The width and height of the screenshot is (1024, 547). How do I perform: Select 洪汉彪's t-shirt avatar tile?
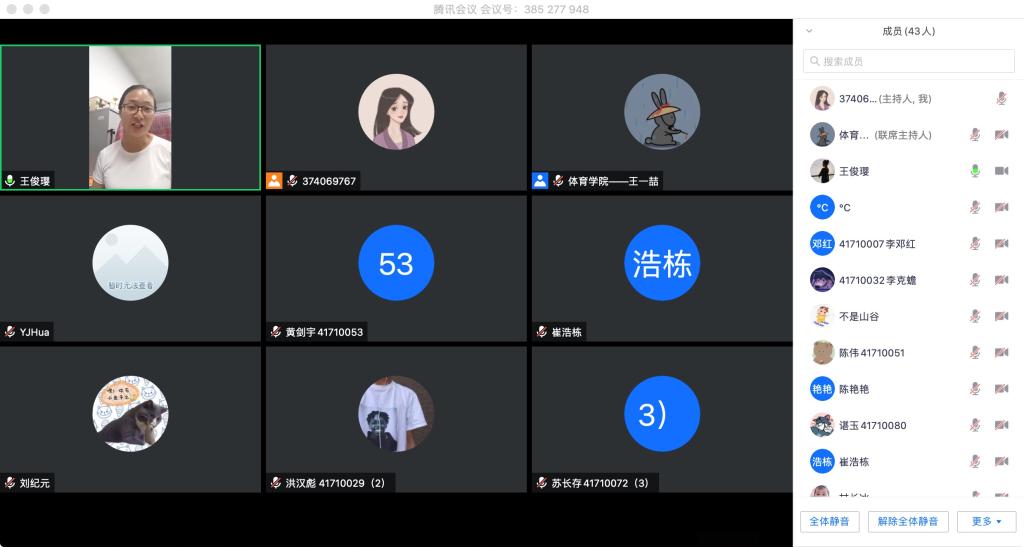point(396,413)
